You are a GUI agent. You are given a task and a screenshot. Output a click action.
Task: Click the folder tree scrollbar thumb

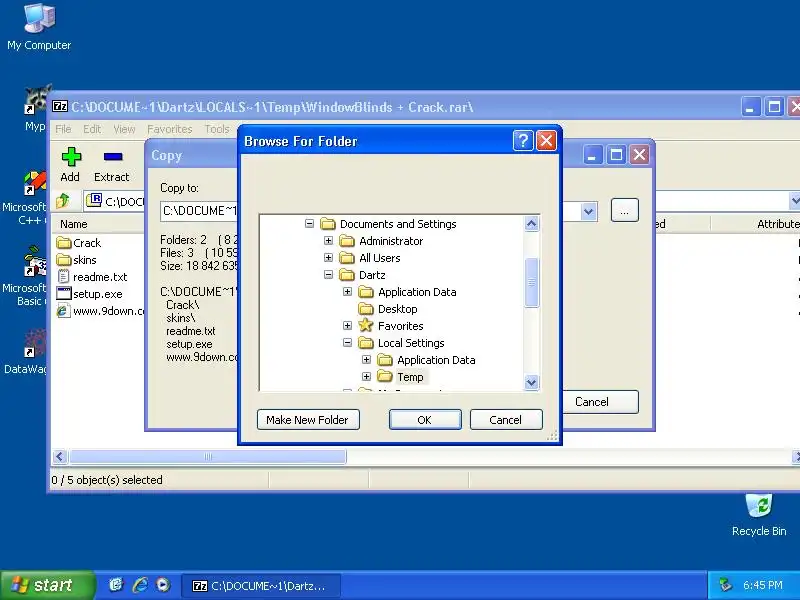point(531,282)
